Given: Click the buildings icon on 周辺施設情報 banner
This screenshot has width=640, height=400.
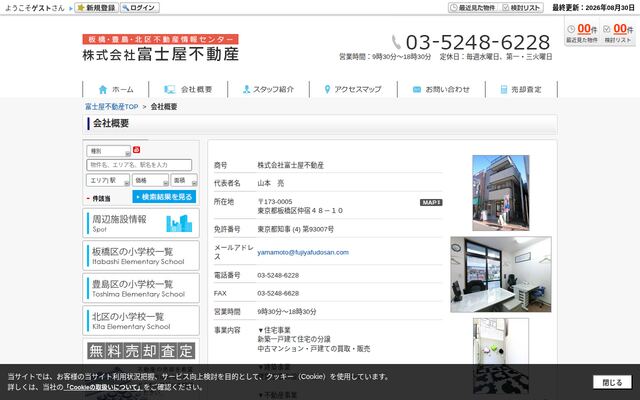Looking at the screenshot, I should [x=179, y=223].
